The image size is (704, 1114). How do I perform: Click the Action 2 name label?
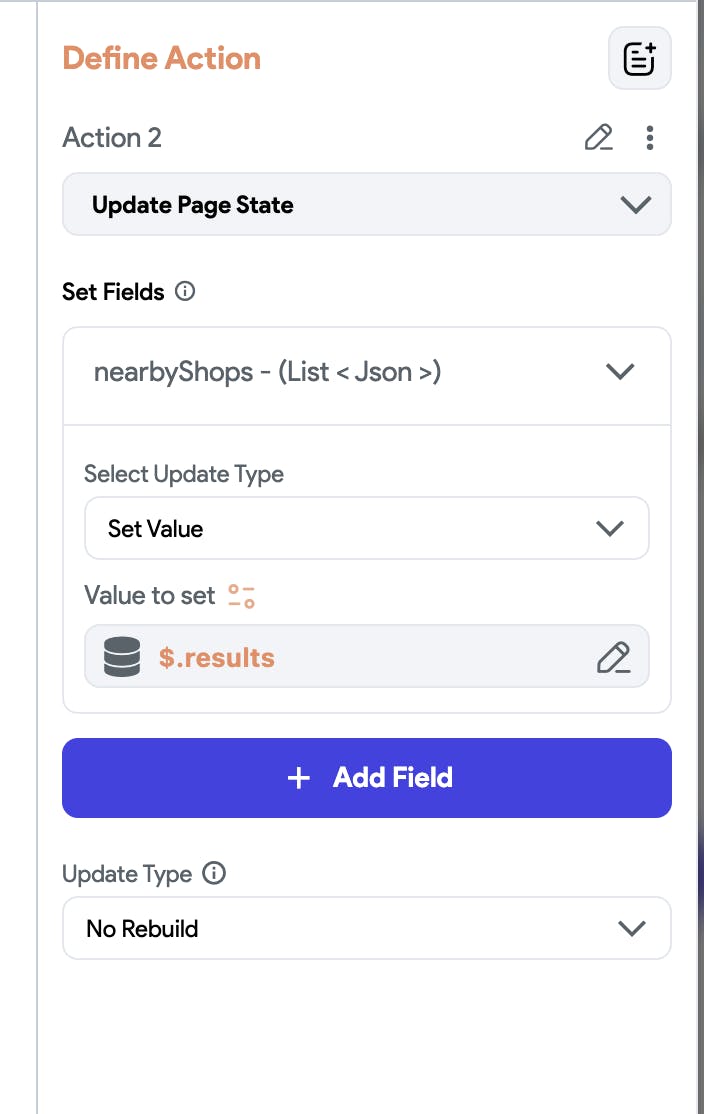[112, 137]
